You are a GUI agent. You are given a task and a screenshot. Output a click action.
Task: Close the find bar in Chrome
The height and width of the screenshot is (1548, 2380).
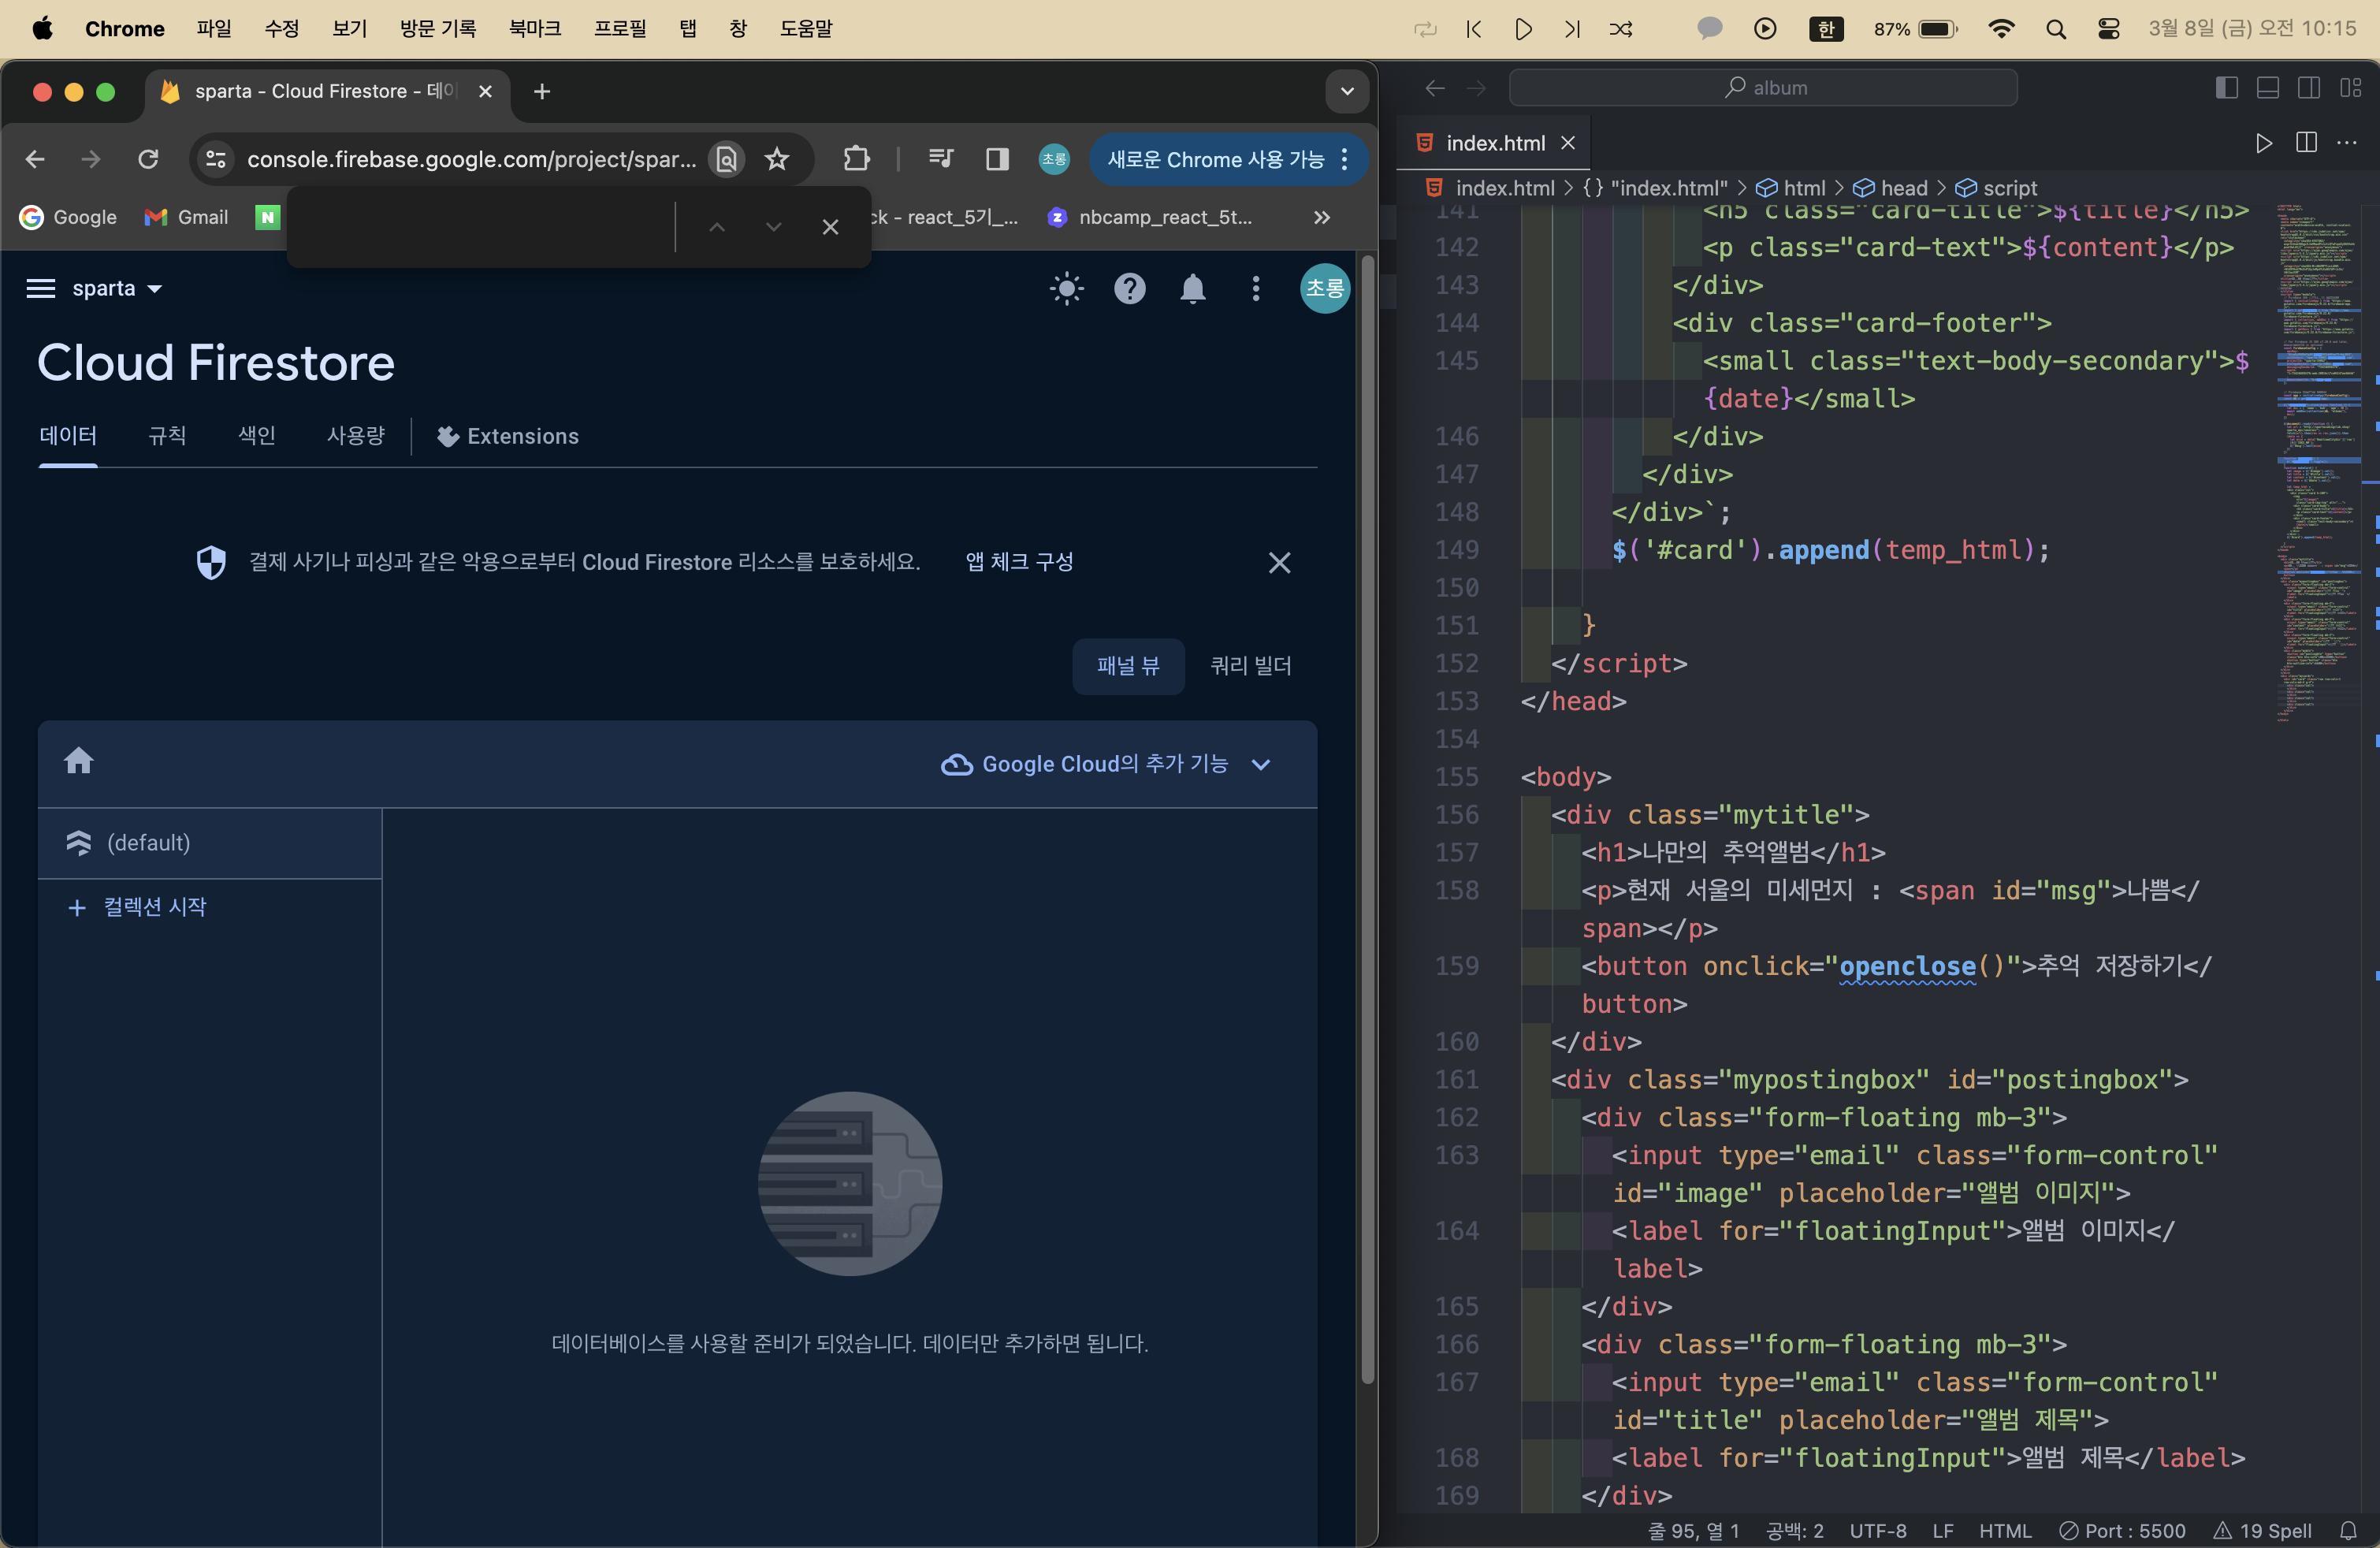click(830, 227)
